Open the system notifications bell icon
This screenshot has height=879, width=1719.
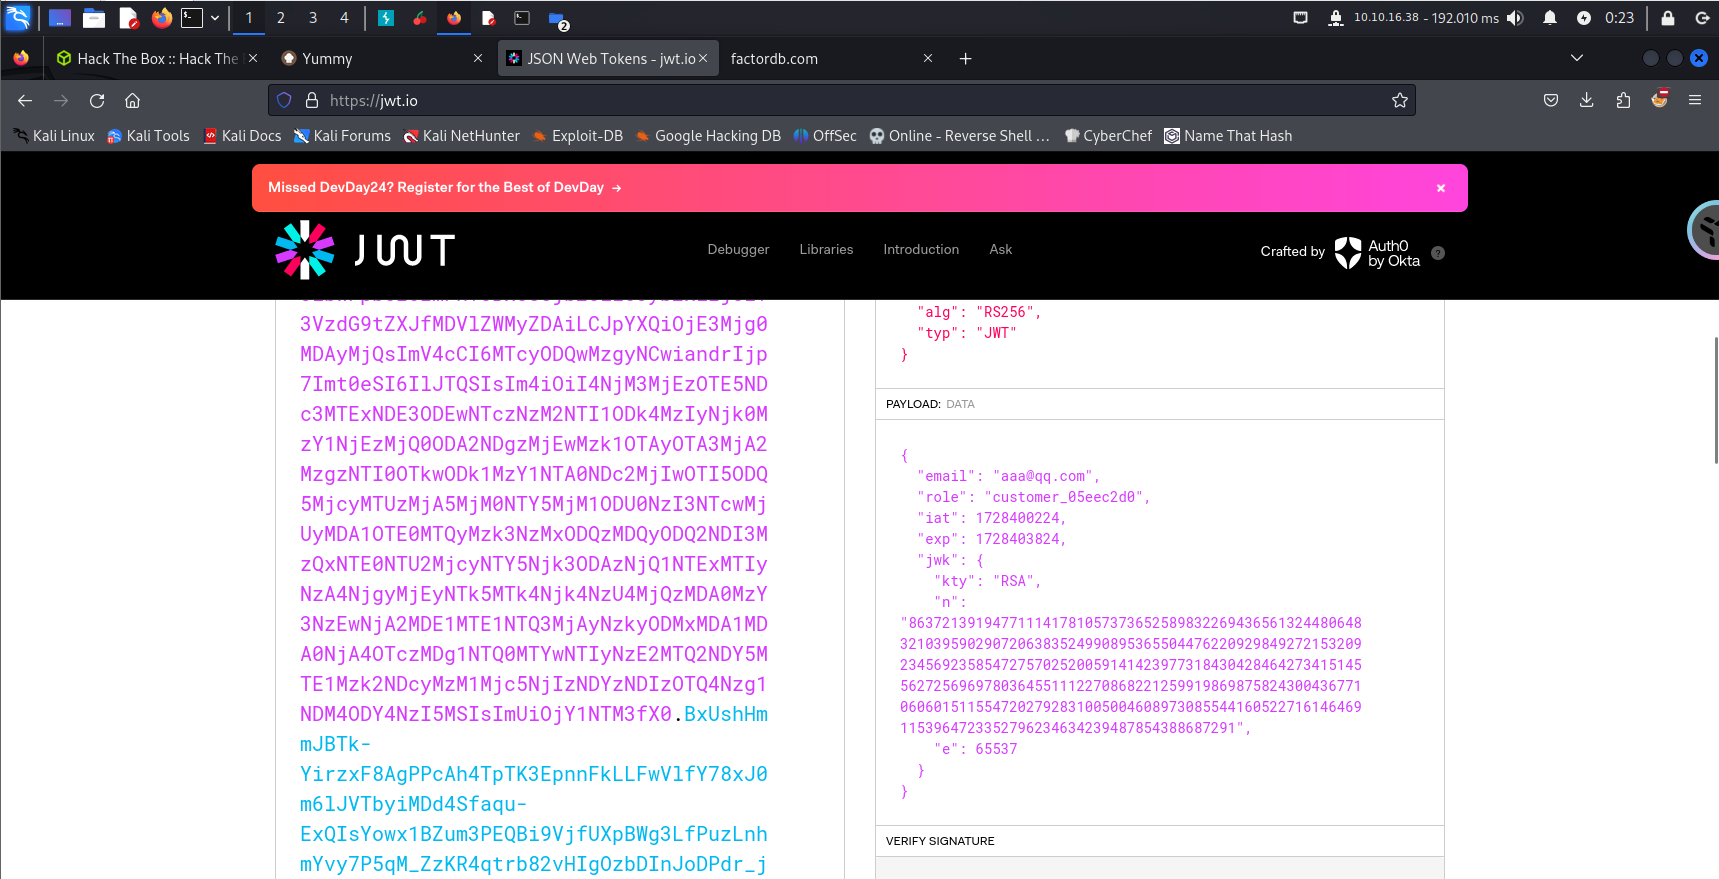coord(1549,18)
